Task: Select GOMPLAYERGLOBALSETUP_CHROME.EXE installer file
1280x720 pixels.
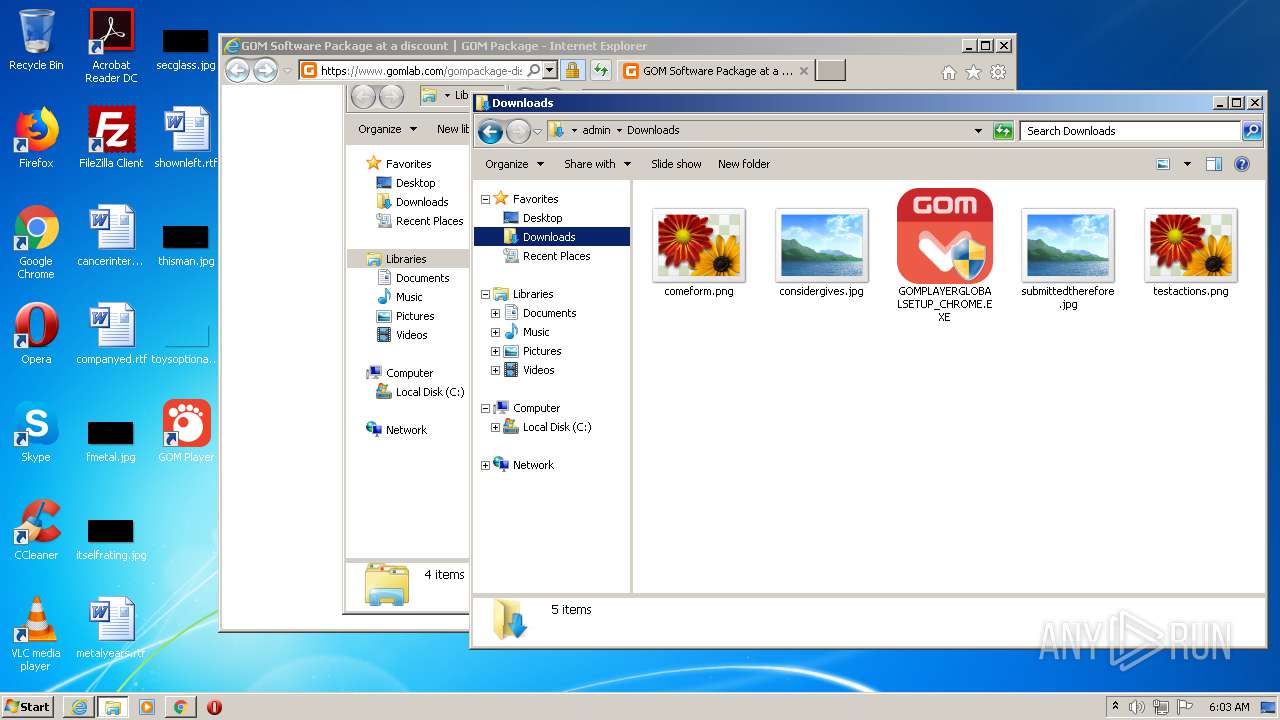Action: click(x=944, y=256)
